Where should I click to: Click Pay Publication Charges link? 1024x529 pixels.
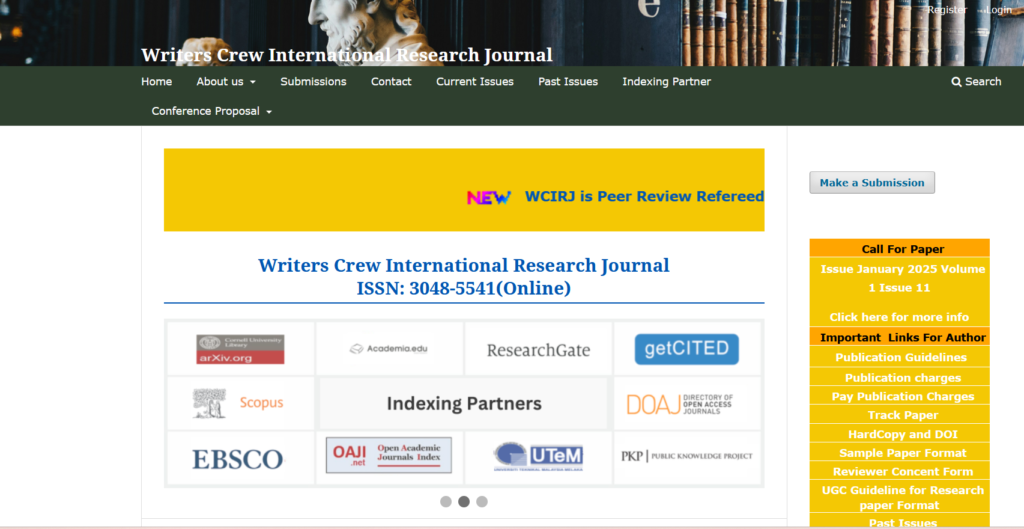coord(903,396)
